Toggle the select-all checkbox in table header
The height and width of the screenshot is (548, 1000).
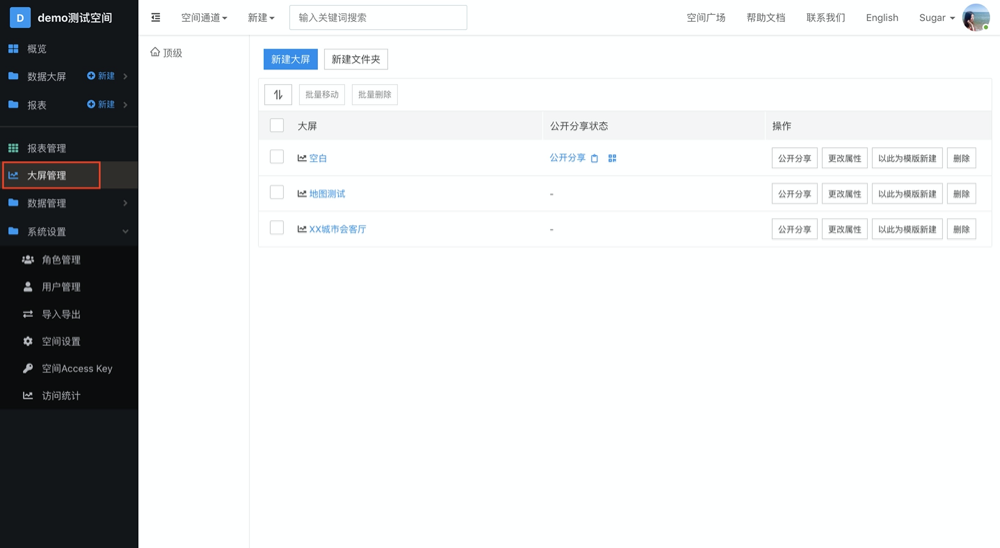(277, 126)
